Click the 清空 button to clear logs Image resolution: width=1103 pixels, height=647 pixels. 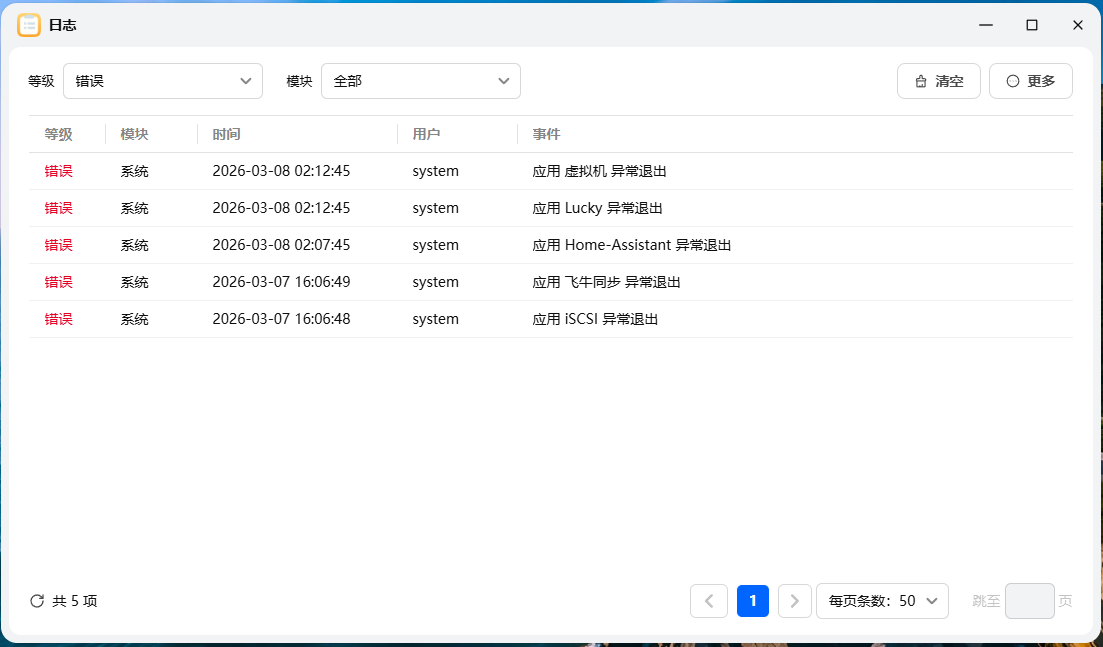tap(938, 81)
